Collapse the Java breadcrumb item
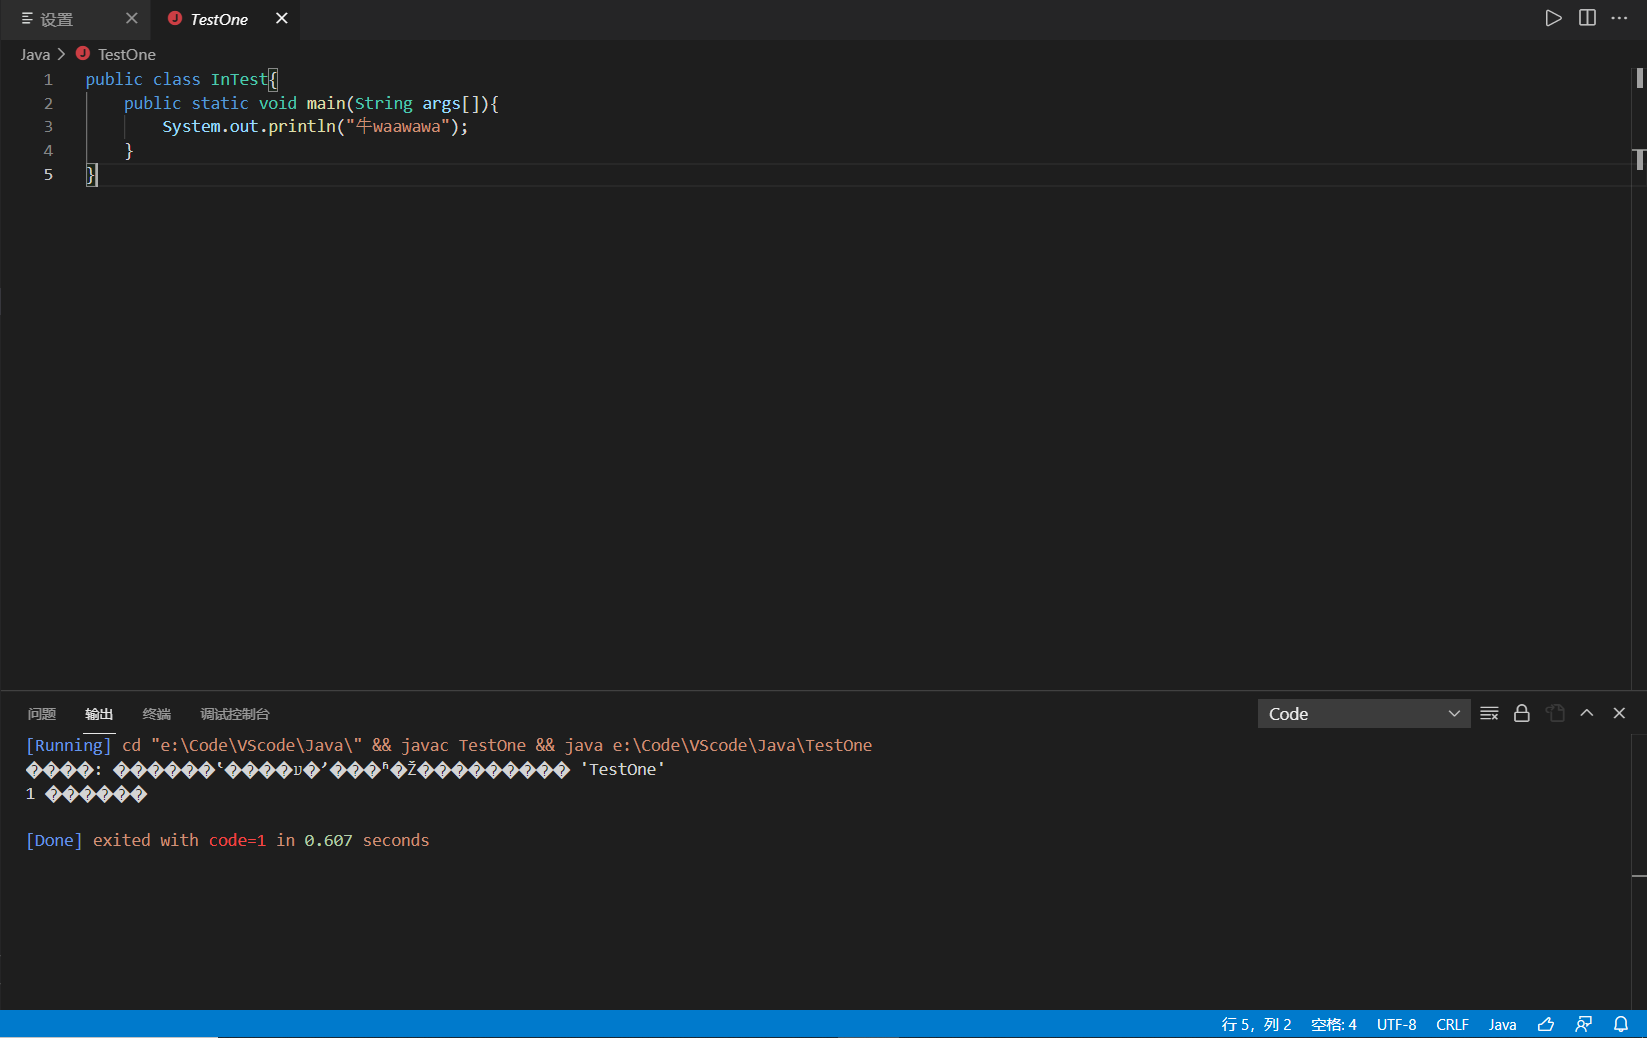Viewport: 1647px width, 1038px height. tap(35, 54)
